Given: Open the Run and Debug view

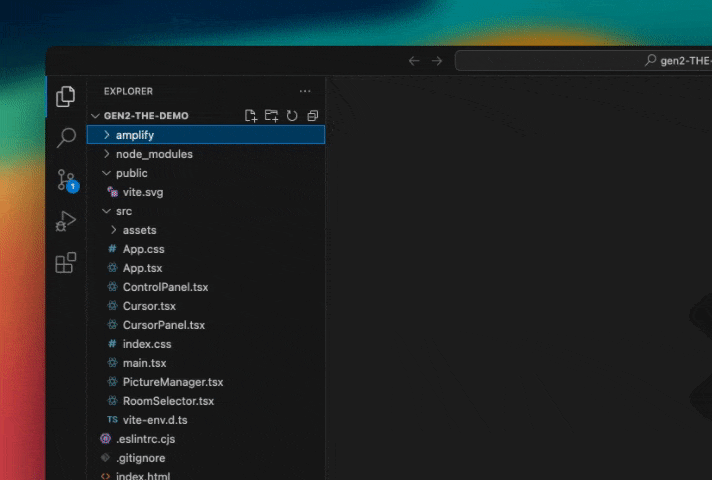Looking at the screenshot, I should pos(66,221).
